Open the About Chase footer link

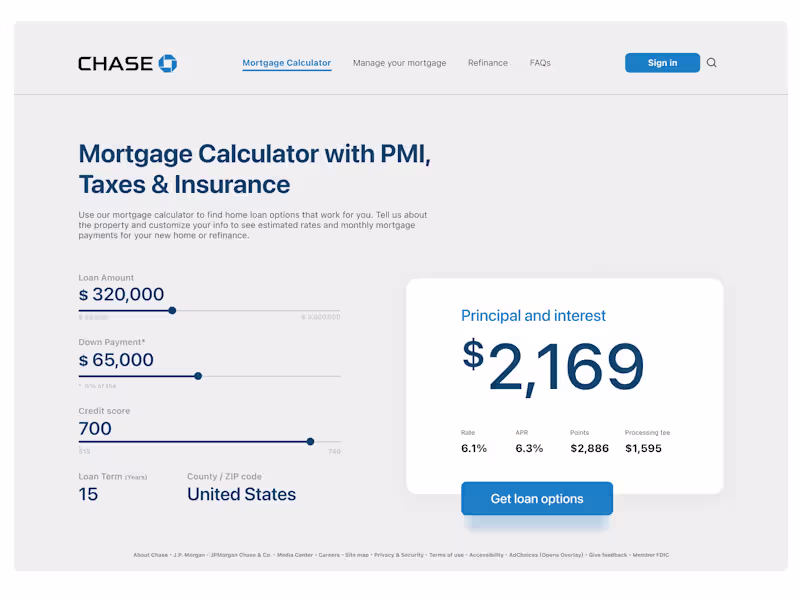pos(150,554)
